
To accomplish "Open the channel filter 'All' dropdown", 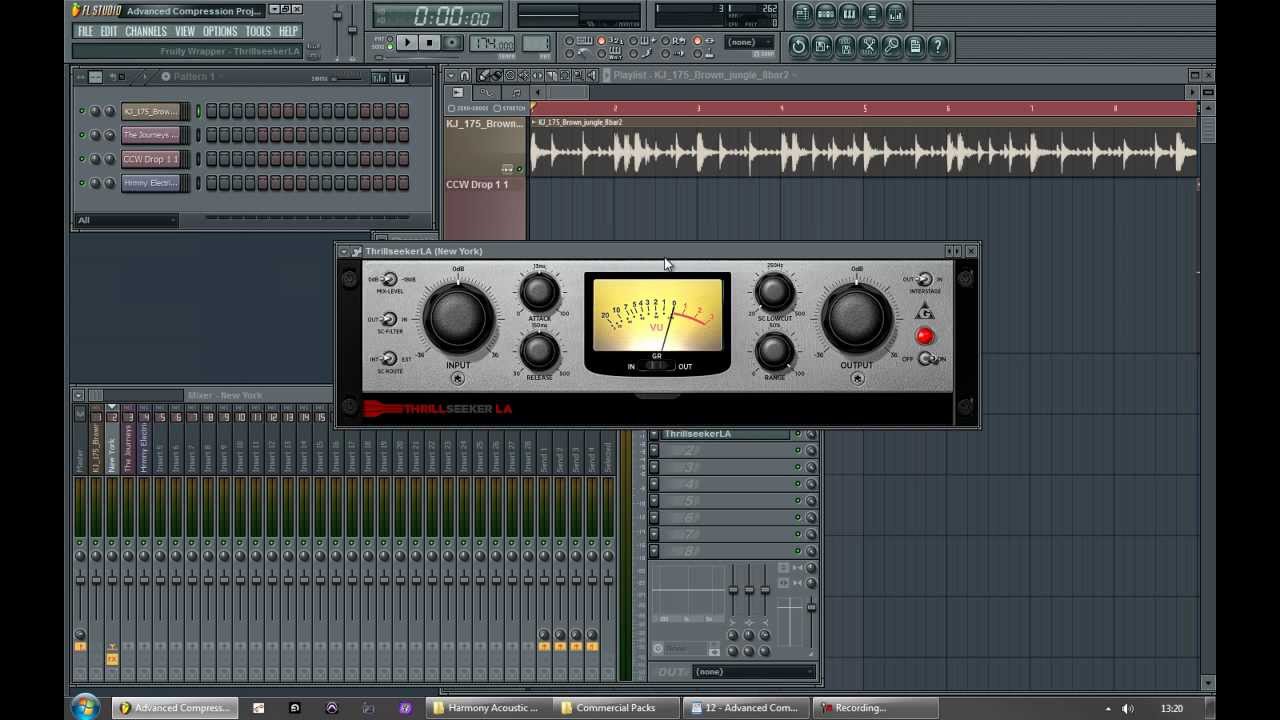I will point(126,220).
